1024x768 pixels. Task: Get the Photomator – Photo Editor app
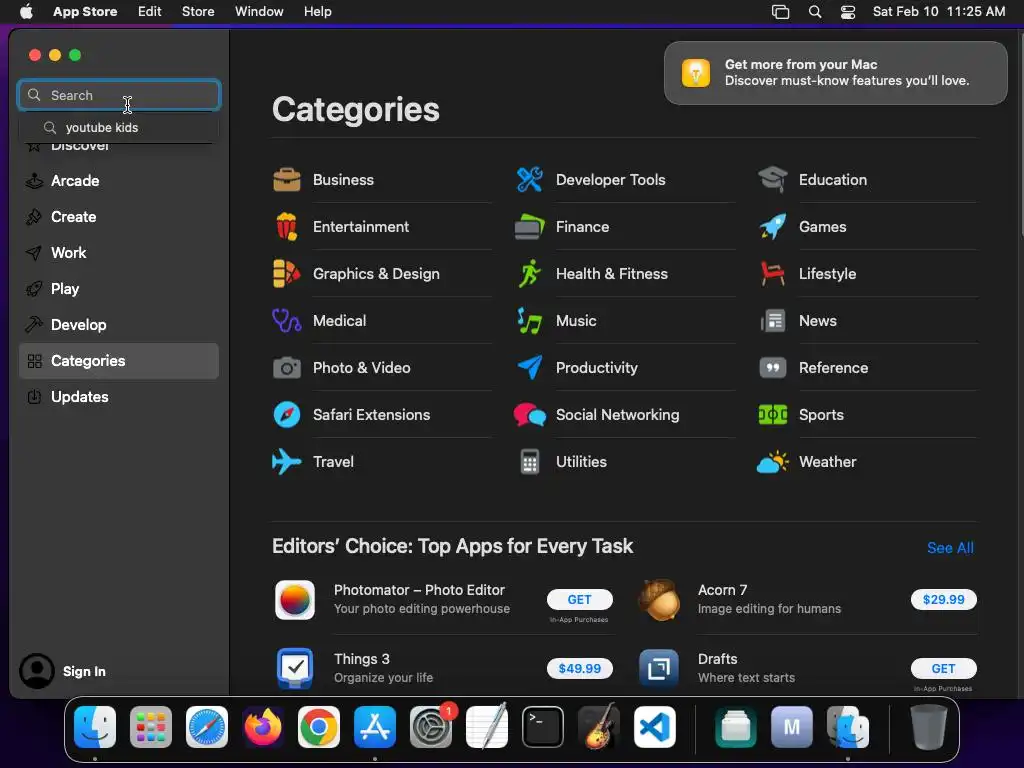coord(579,600)
